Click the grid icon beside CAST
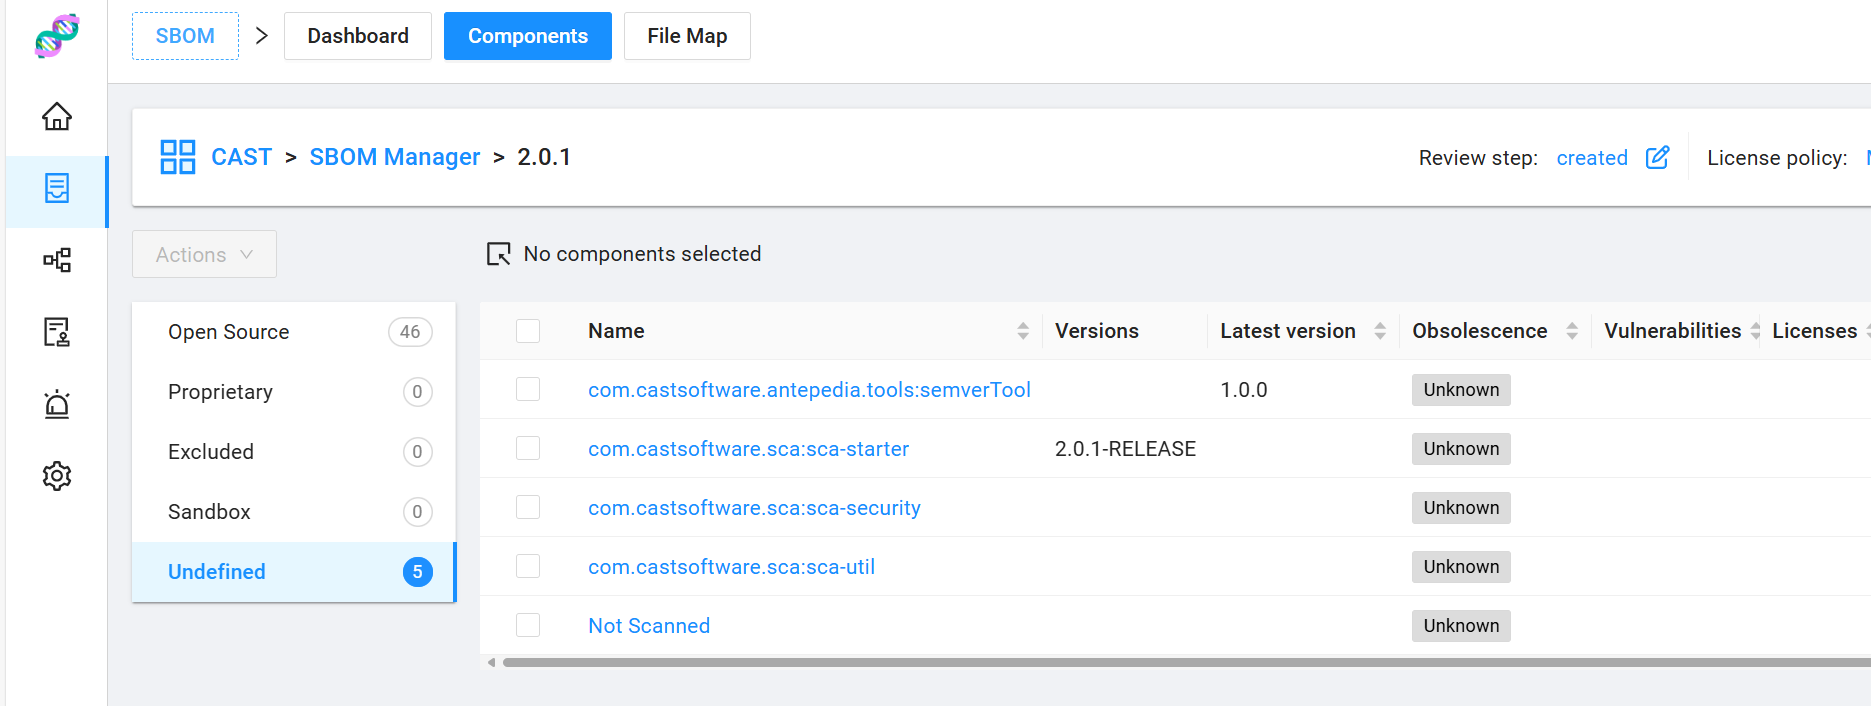This screenshot has width=1871, height=706. pyautogui.click(x=178, y=157)
